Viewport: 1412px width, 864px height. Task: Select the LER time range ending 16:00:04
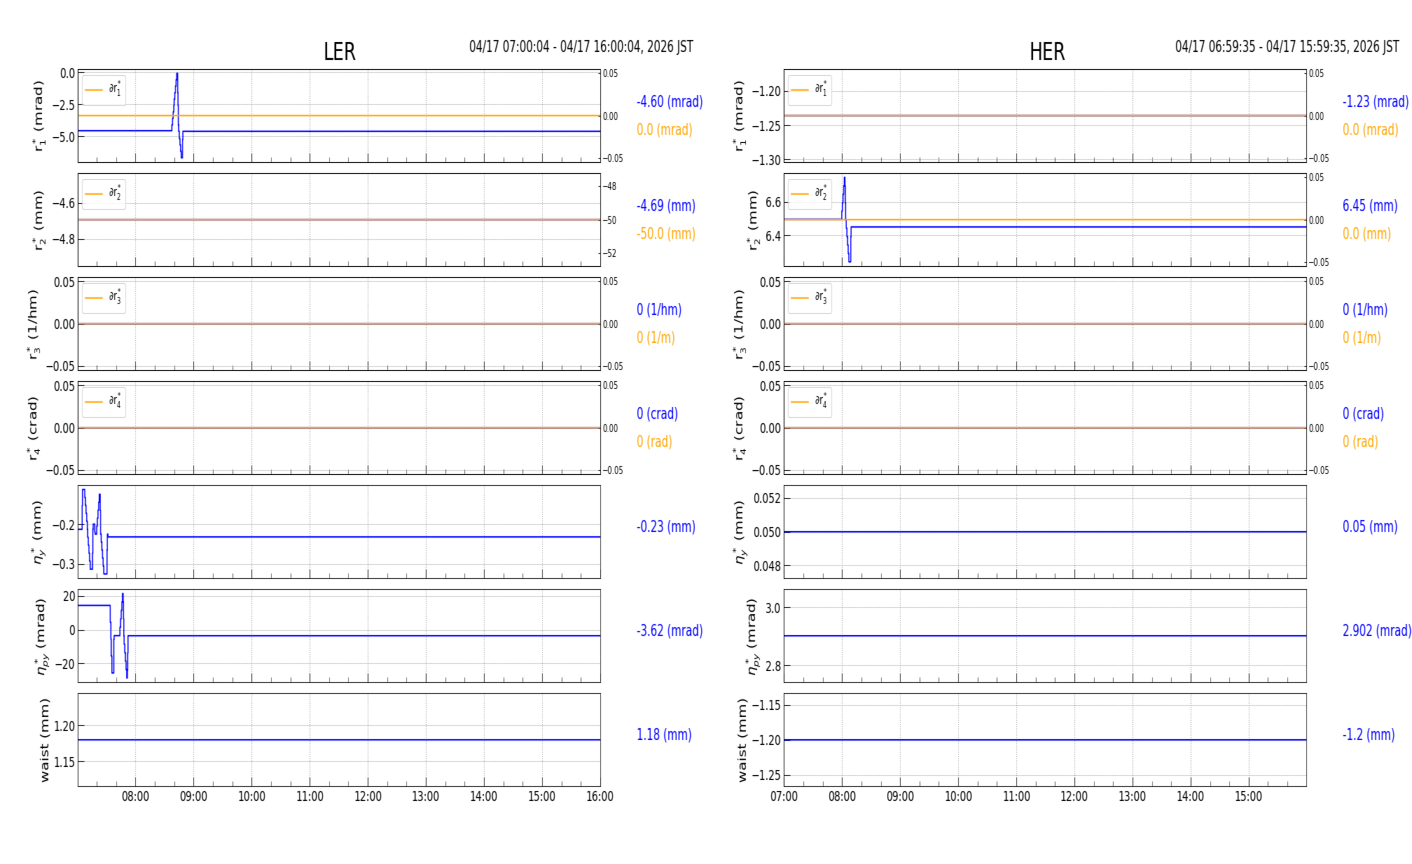581,47
